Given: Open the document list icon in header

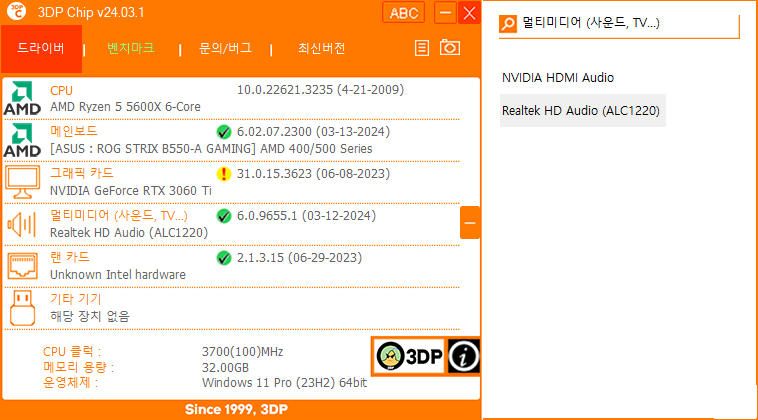Looking at the screenshot, I should tap(423, 48).
